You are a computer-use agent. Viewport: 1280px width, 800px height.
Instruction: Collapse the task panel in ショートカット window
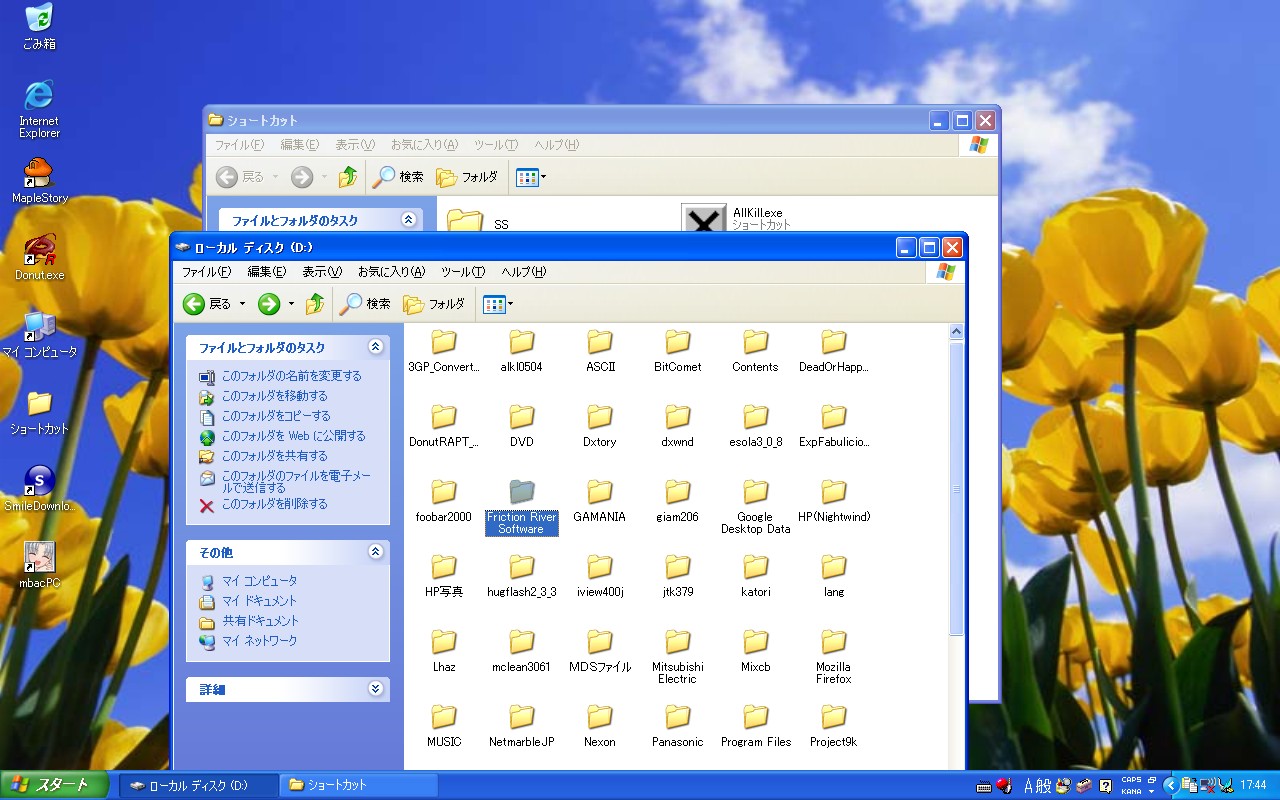pos(408,220)
